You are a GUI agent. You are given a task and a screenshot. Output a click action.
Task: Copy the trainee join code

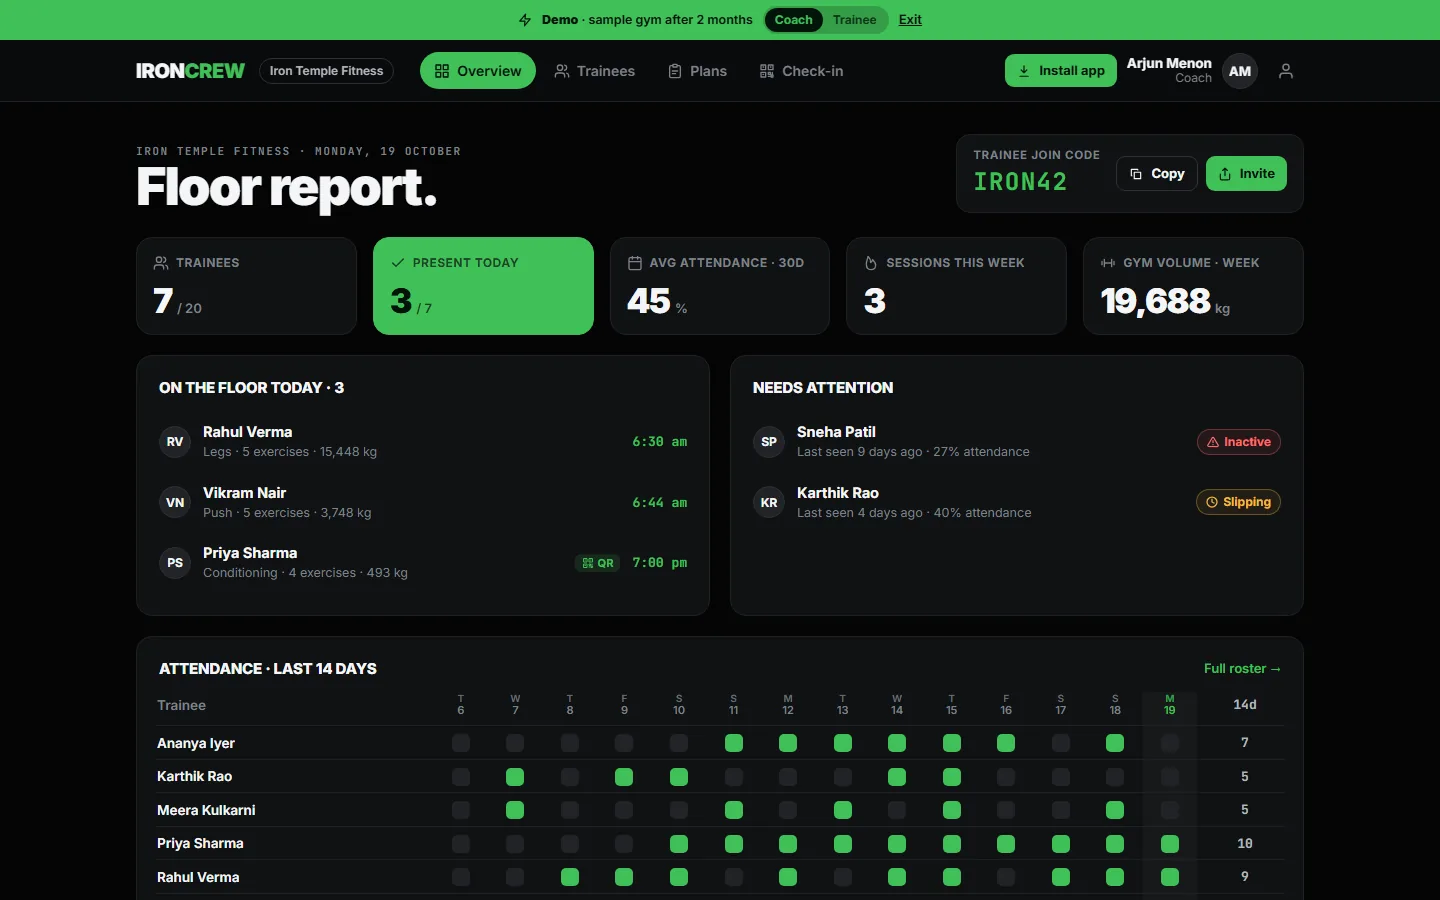(1157, 174)
